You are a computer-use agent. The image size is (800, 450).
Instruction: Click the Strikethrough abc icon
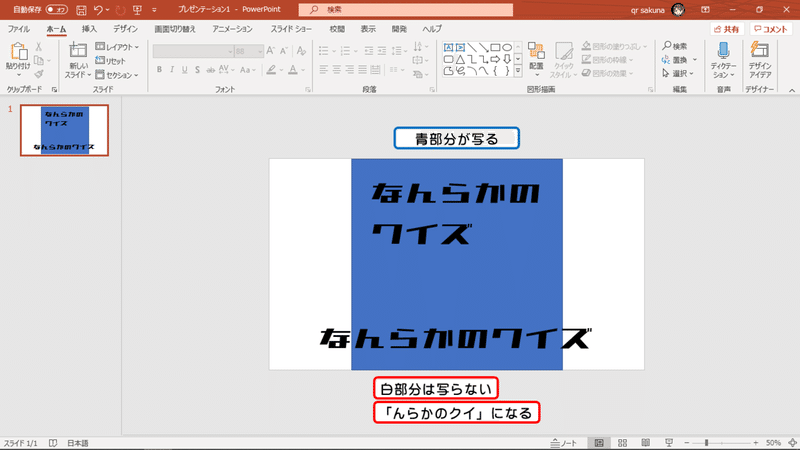[x=210, y=69]
